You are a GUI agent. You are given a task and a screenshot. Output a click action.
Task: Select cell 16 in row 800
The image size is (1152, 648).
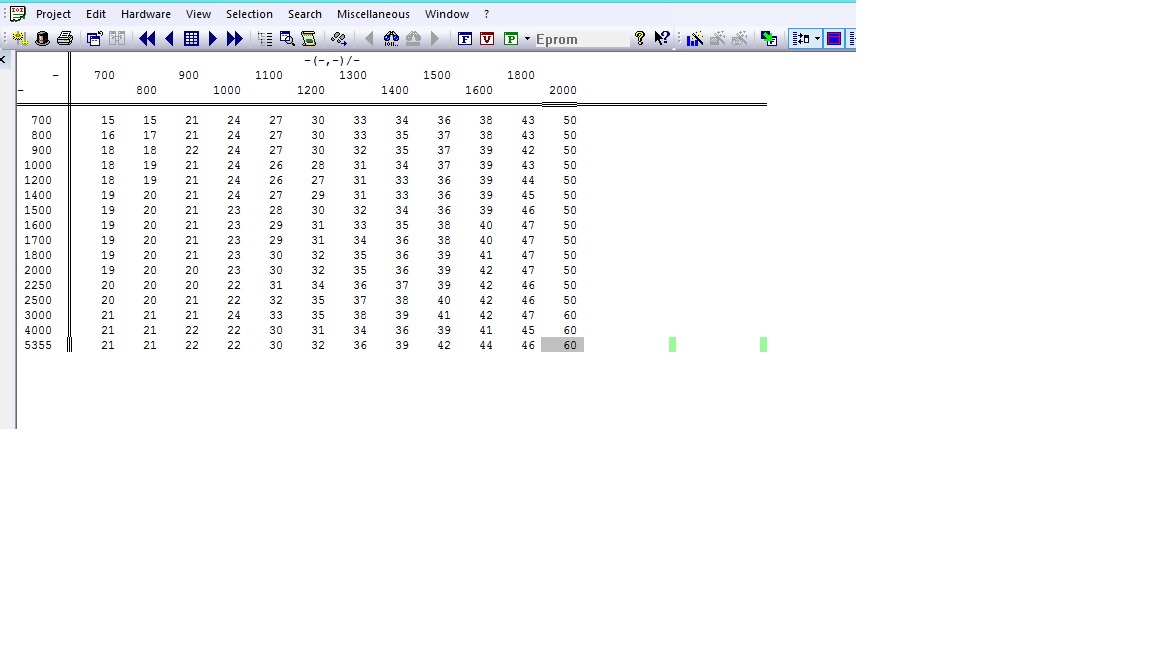coord(108,135)
